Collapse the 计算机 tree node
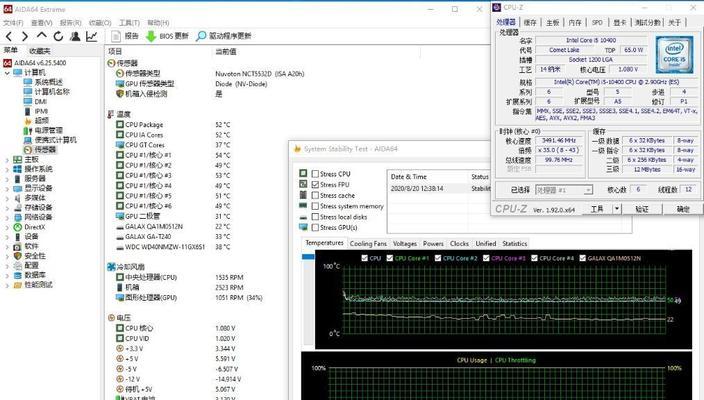This screenshot has width=704, height=400. click(x=7, y=72)
